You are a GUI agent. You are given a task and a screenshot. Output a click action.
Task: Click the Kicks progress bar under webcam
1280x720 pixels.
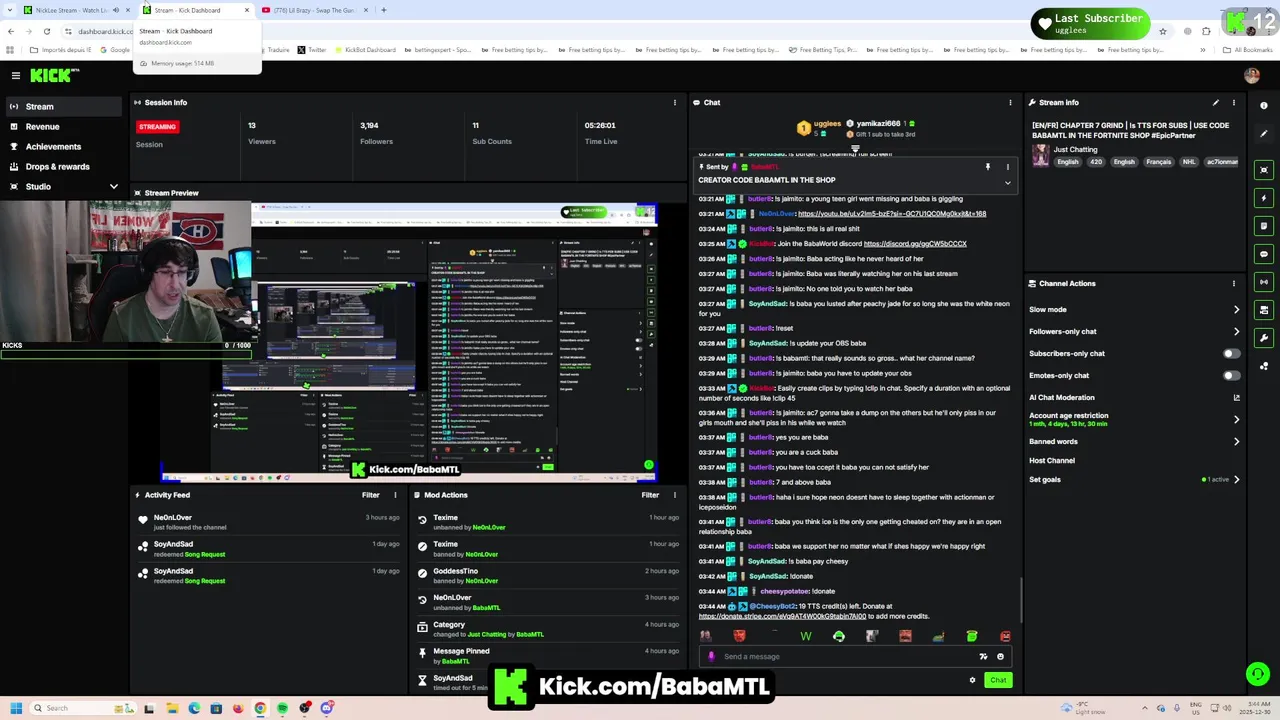click(126, 354)
